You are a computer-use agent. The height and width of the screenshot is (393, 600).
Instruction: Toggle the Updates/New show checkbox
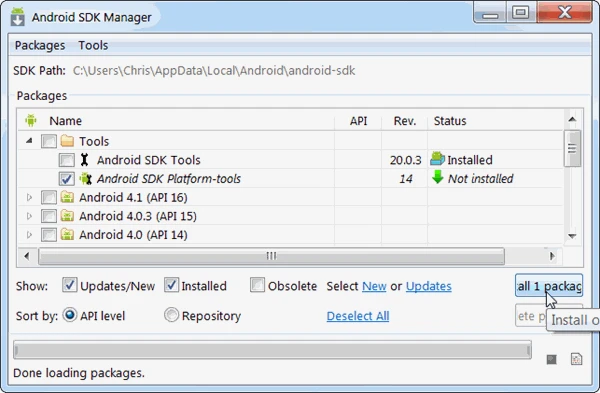pyautogui.click(x=69, y=285)
